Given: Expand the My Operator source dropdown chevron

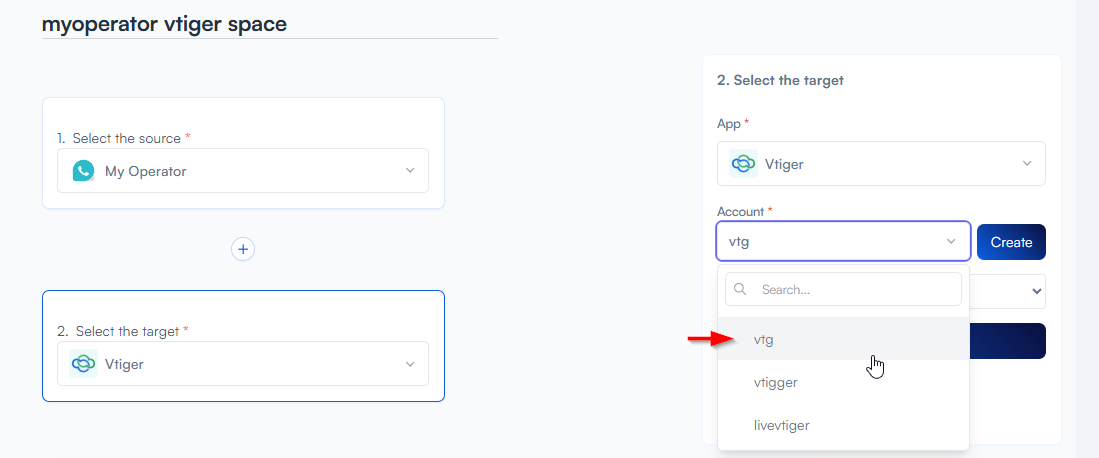Looking at the screenshot, I should (x=410, y=171).
